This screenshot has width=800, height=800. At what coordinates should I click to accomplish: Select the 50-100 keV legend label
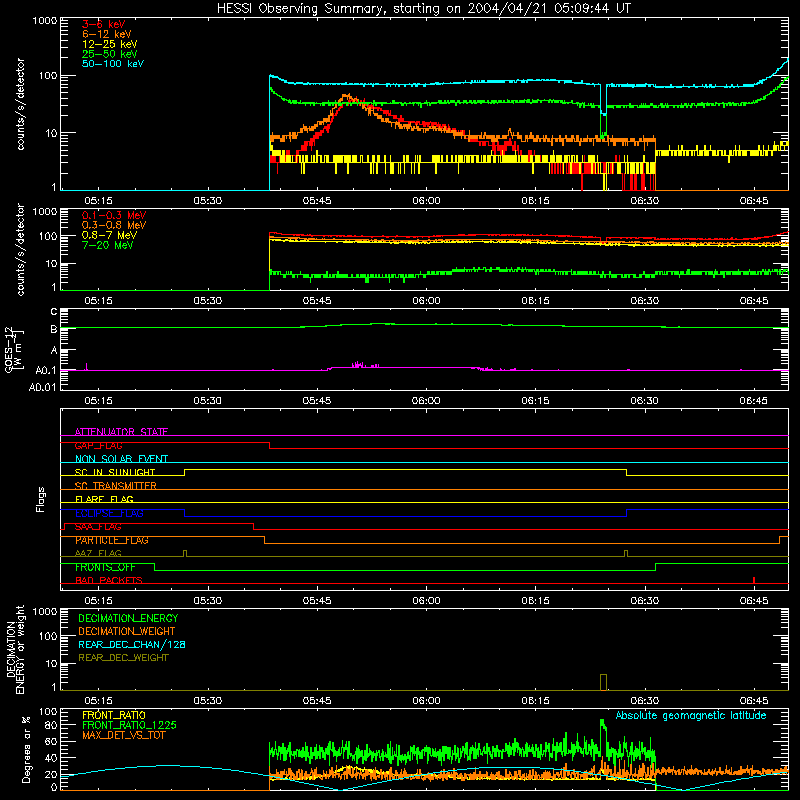[113, 64]
